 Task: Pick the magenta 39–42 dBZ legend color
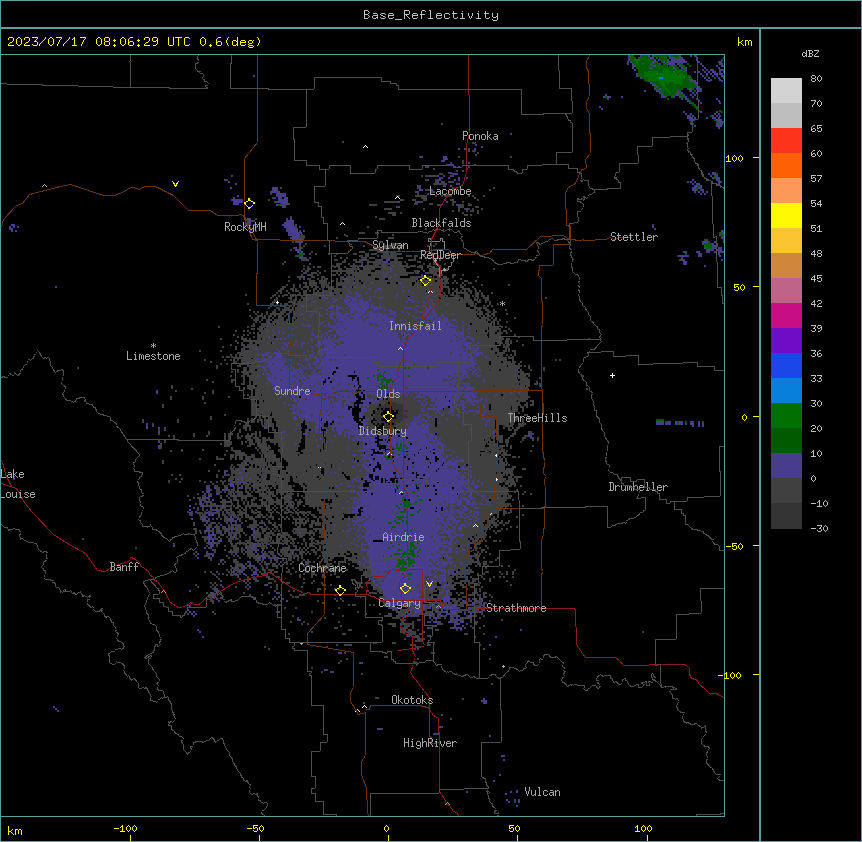click(x=786, y=315)
